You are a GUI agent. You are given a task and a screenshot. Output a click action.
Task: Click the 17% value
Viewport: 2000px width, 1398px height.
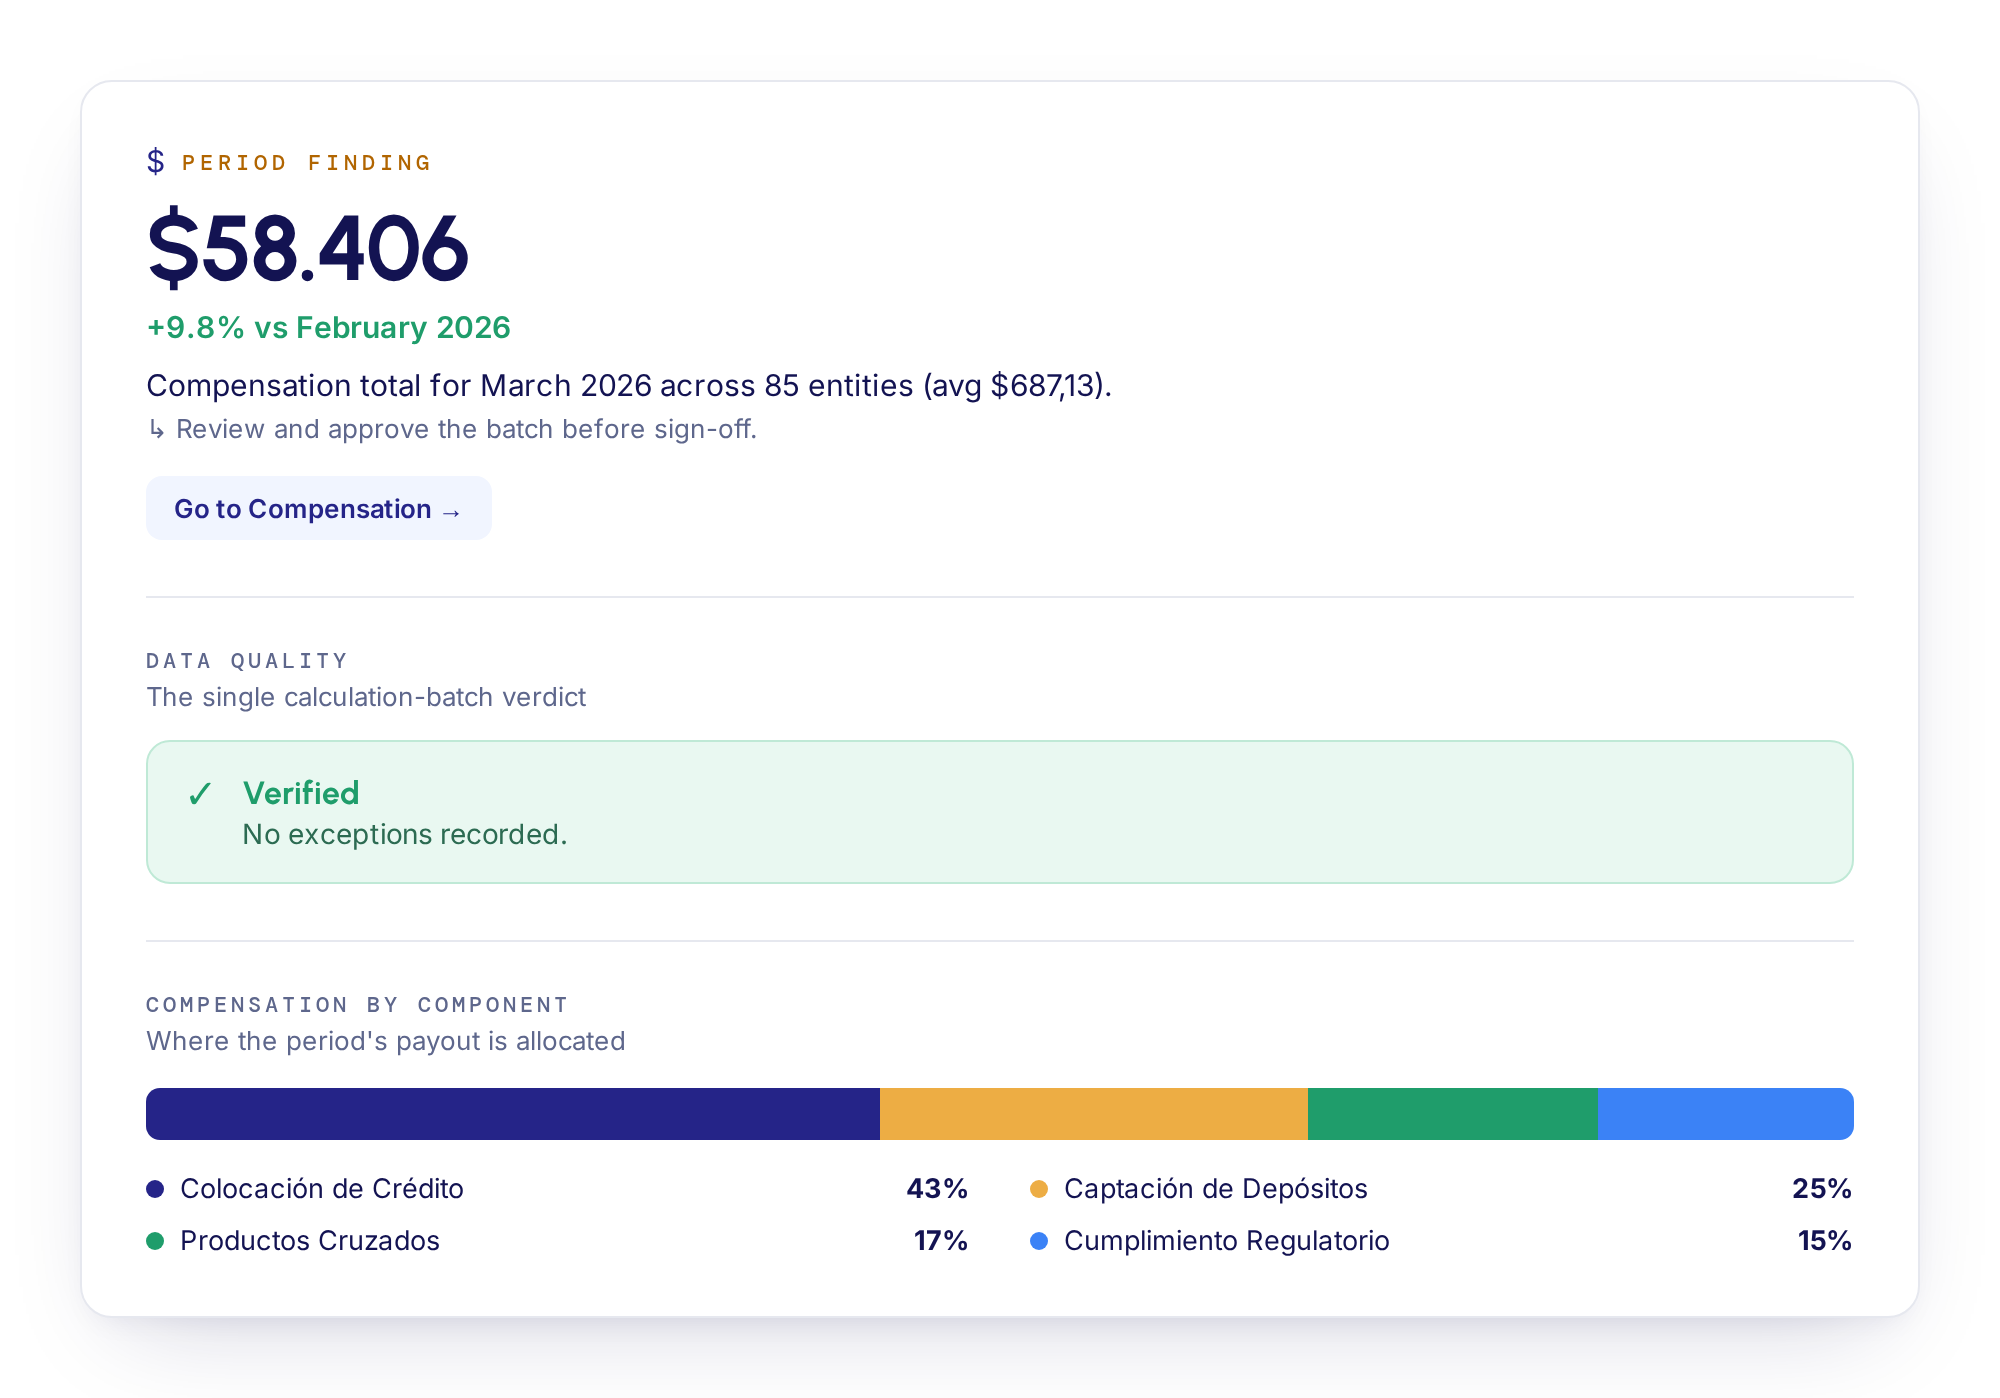[x=941, y=1241]
